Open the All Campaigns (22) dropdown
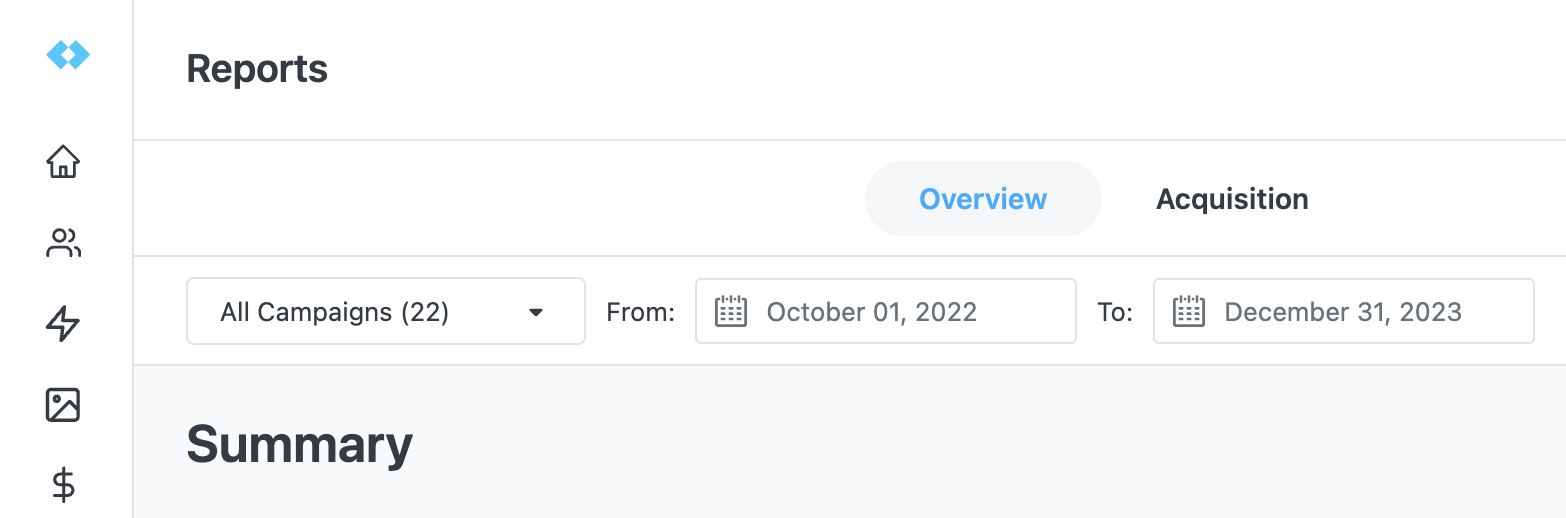This screenshot has width=1566, height=518. [386, 311]
